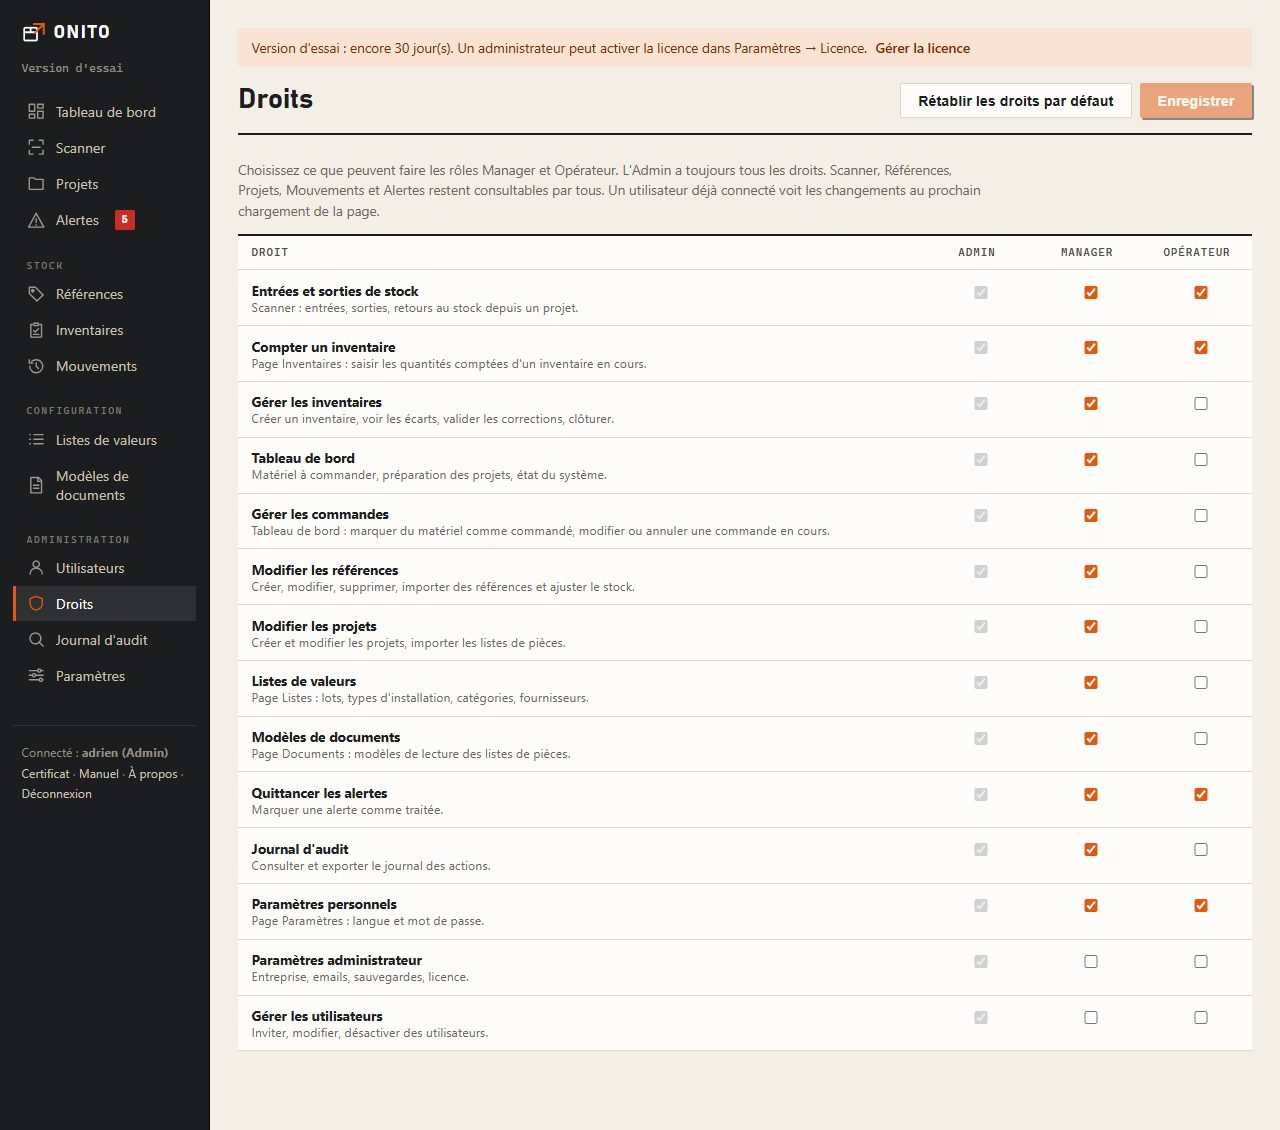Click the Inventaires clipboard icon

36,330
